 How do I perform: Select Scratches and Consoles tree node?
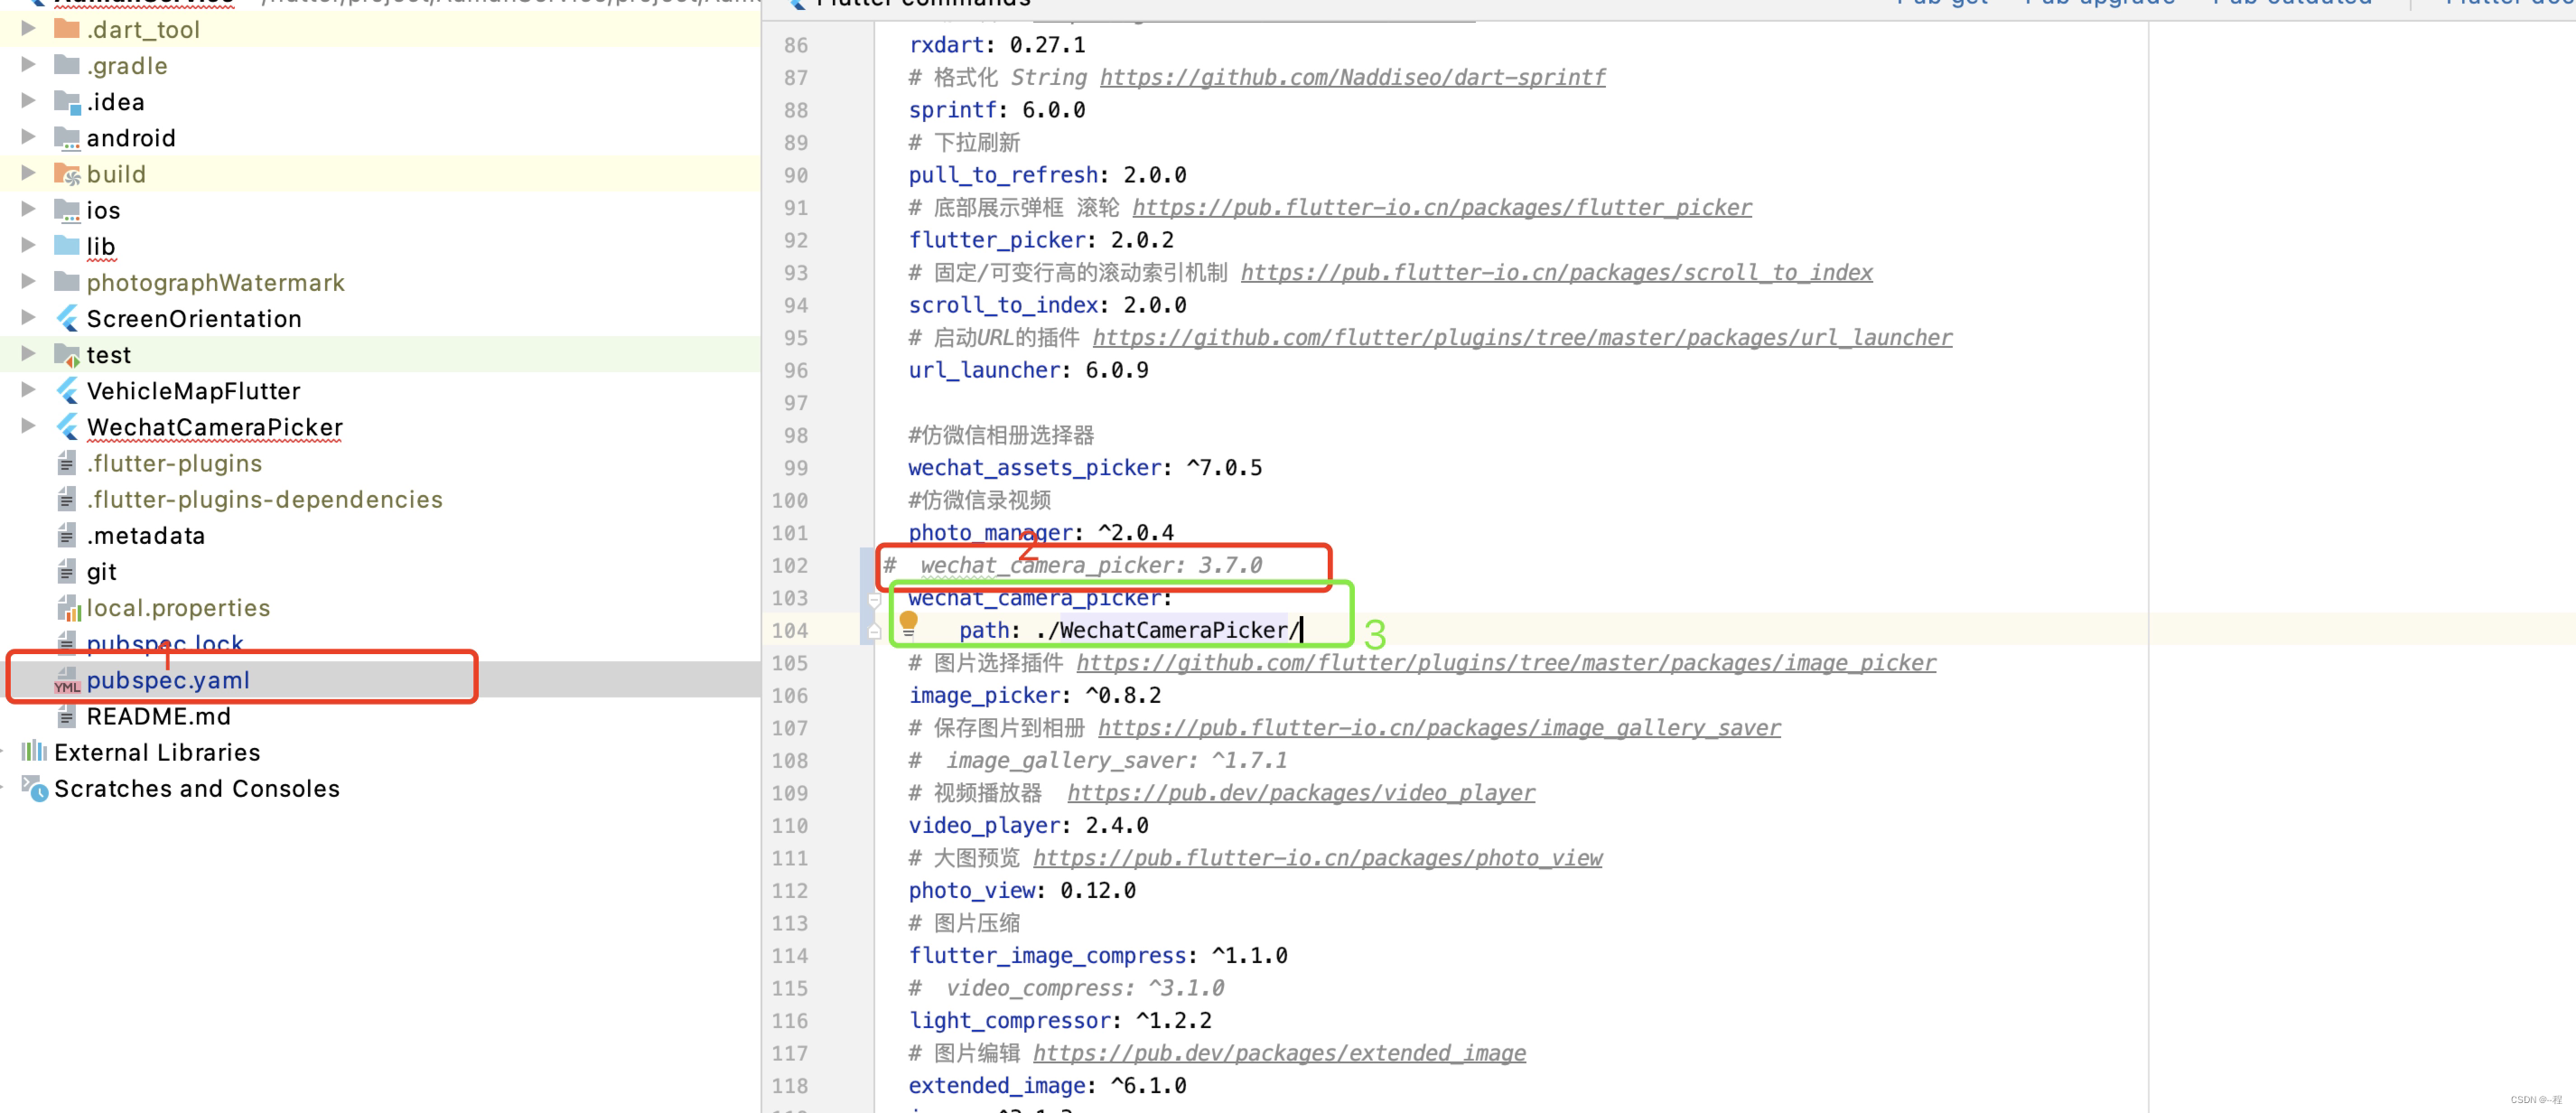click(197, 788)
